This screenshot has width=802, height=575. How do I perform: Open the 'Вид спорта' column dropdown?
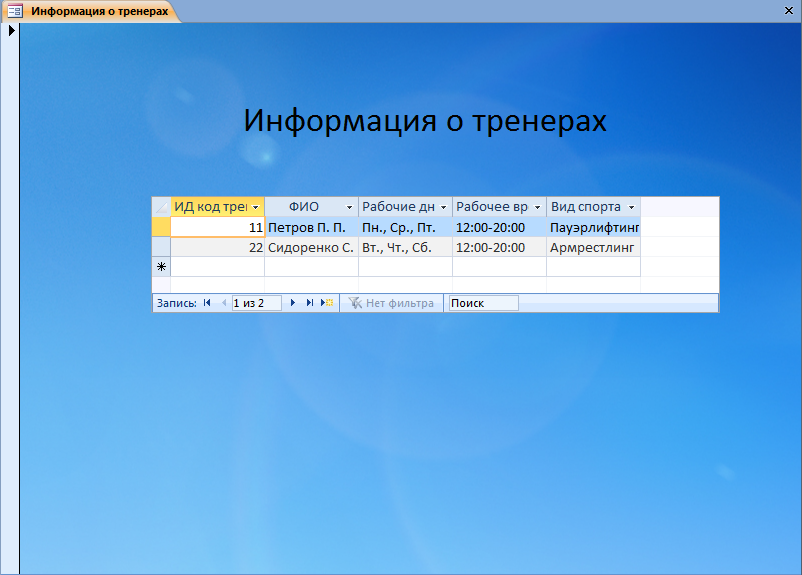tap(632, 207)
